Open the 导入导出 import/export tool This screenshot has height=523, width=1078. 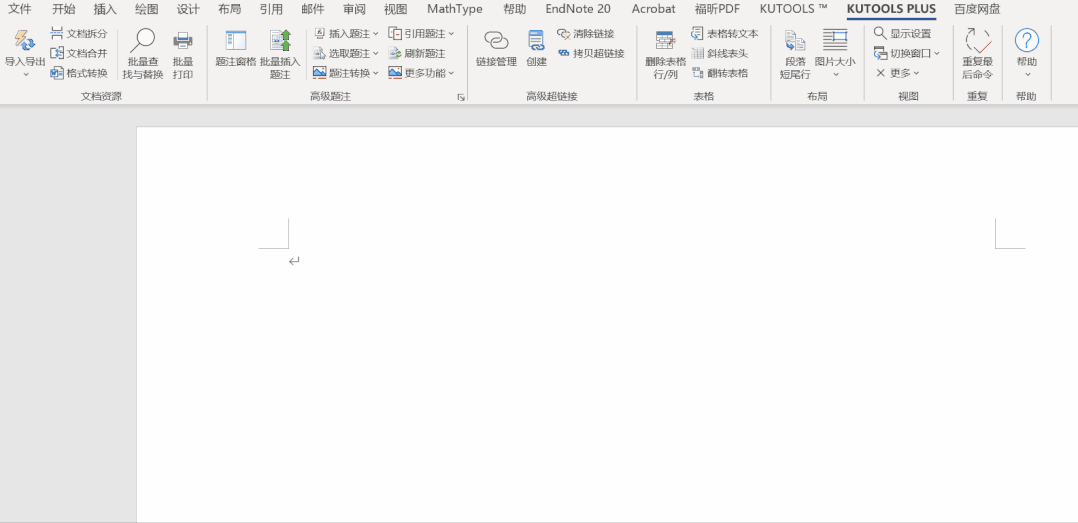click(25, 54)
